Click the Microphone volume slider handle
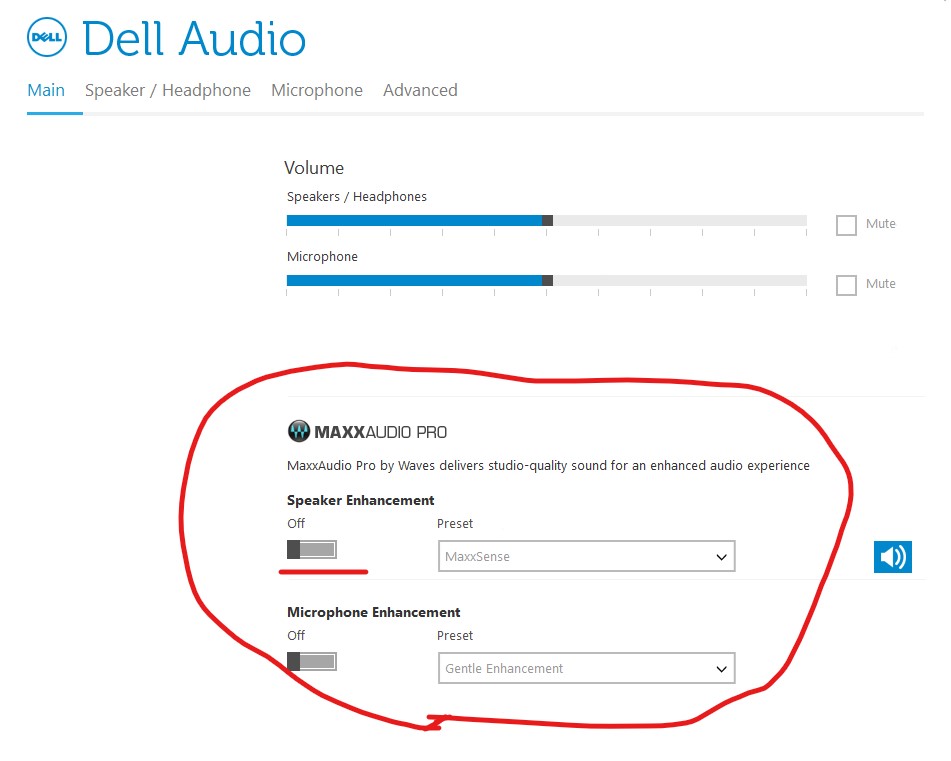Screen dimensions: 951x761 point(547,280)
